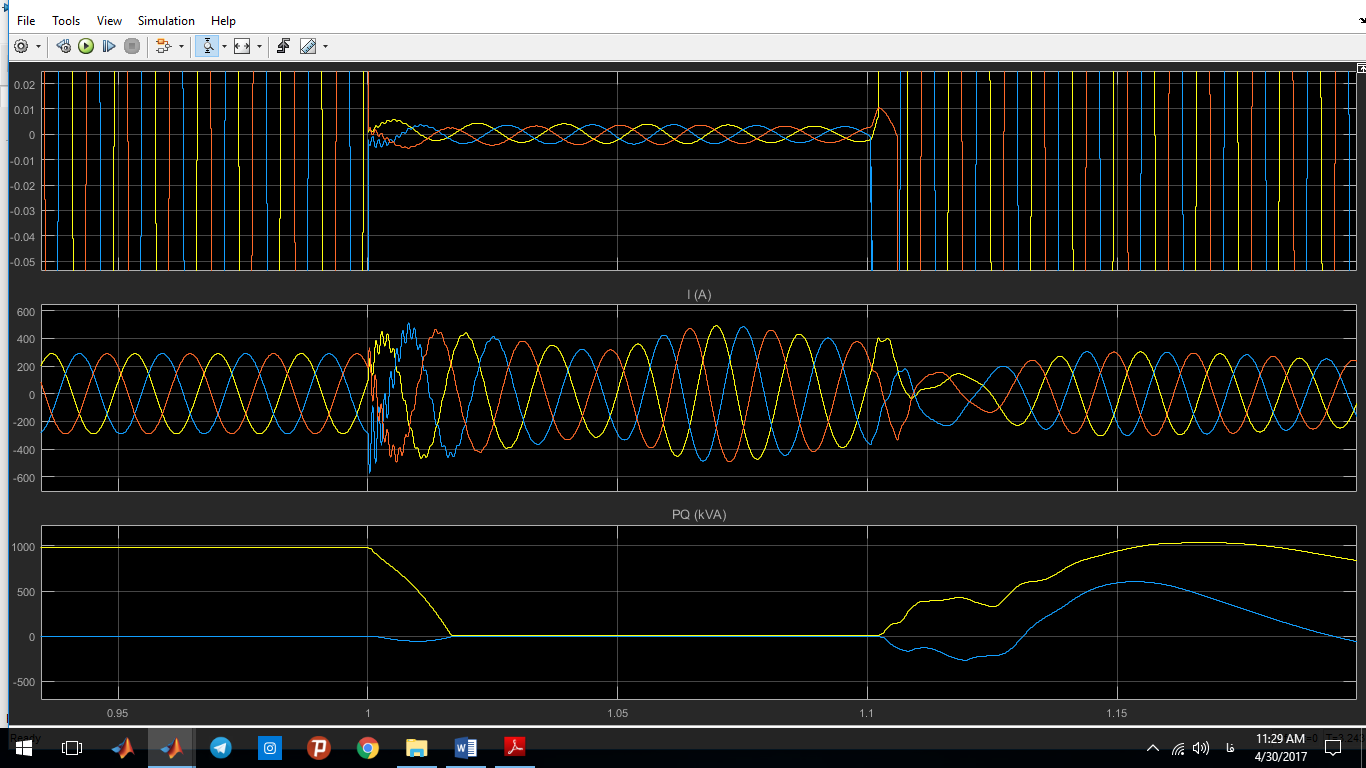This screenshot has height=768, width=1366.
Task: Click the grayed-out Stop simulation button
Action: pos(132,46)
